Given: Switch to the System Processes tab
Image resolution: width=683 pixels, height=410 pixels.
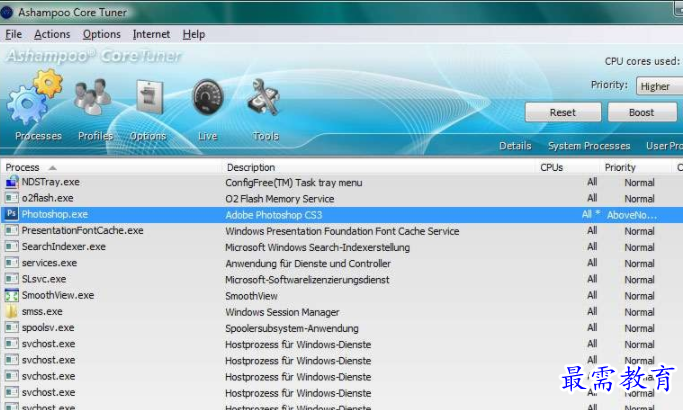Looking at the screenshot, I should [589, 146].
